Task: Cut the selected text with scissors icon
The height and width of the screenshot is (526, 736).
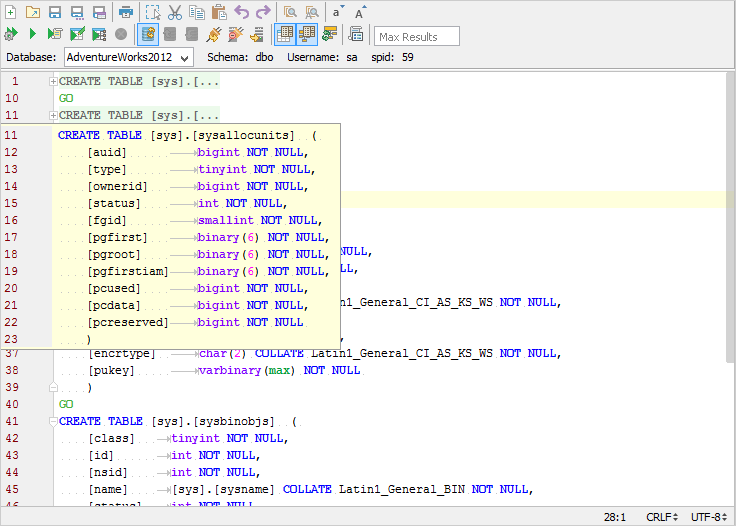Action: pos(175,12)
